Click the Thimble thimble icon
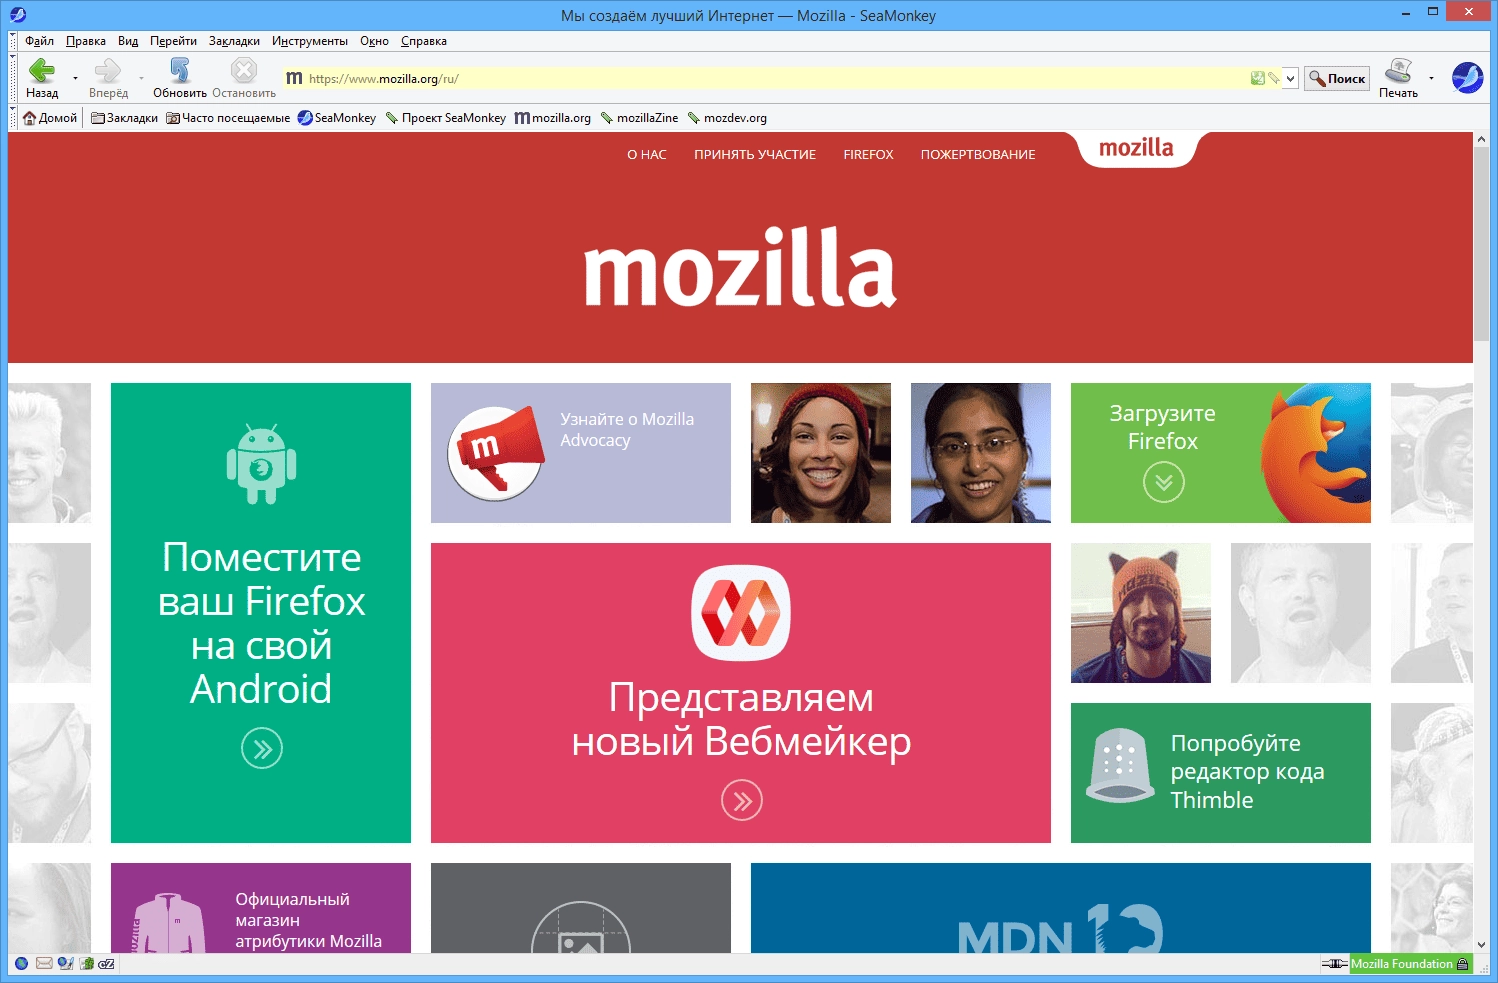Screen dimensions: 1498x983 tap(1120, 765)
